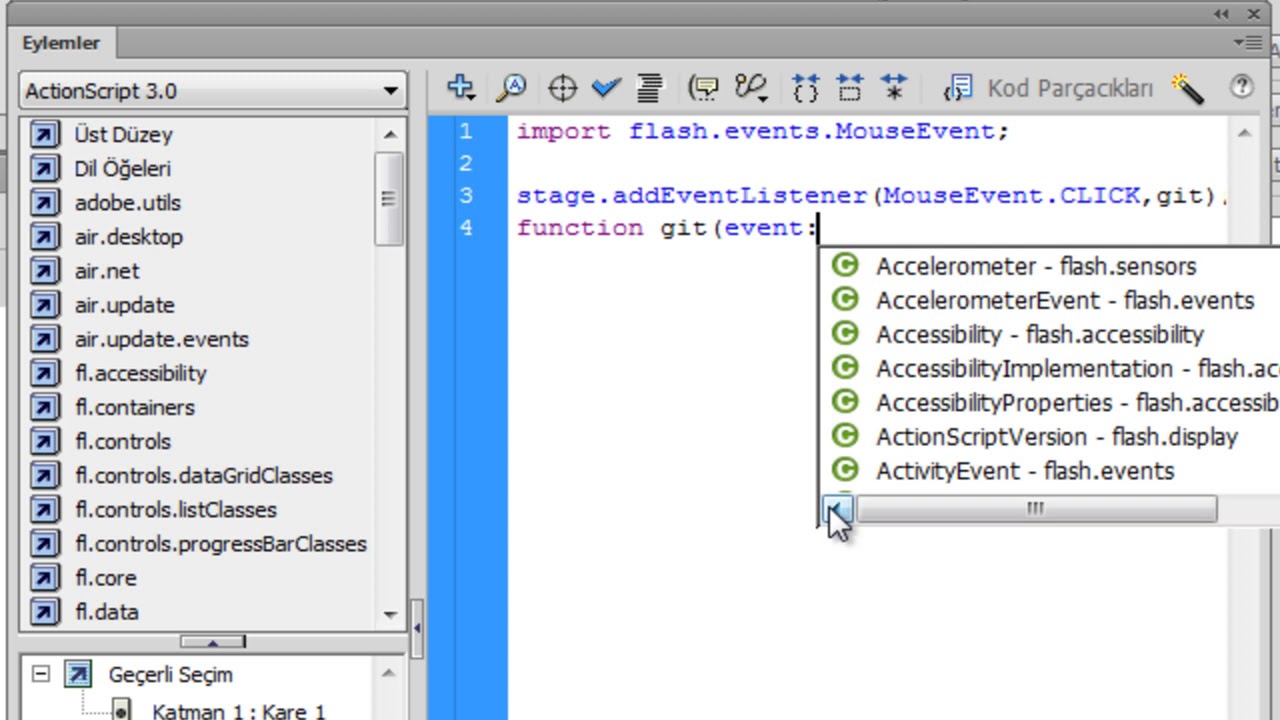1280x720 pixels.
Task: Select Geçerli Seçim in script navigator
Action: pyautogui.click(x=170, y=675)
